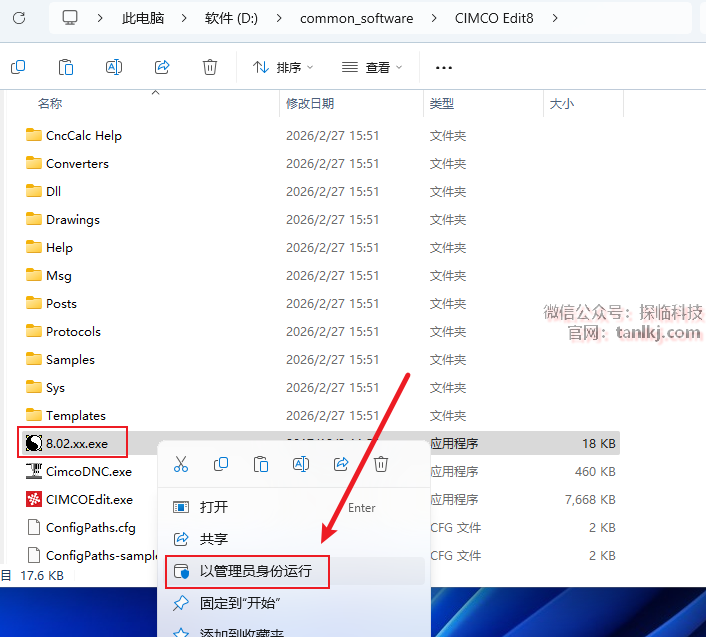Screen dimensions: 706x637
Task: Click the rename icon in the top toolbar
Action: pyautogui.click(x=114, y=67)
